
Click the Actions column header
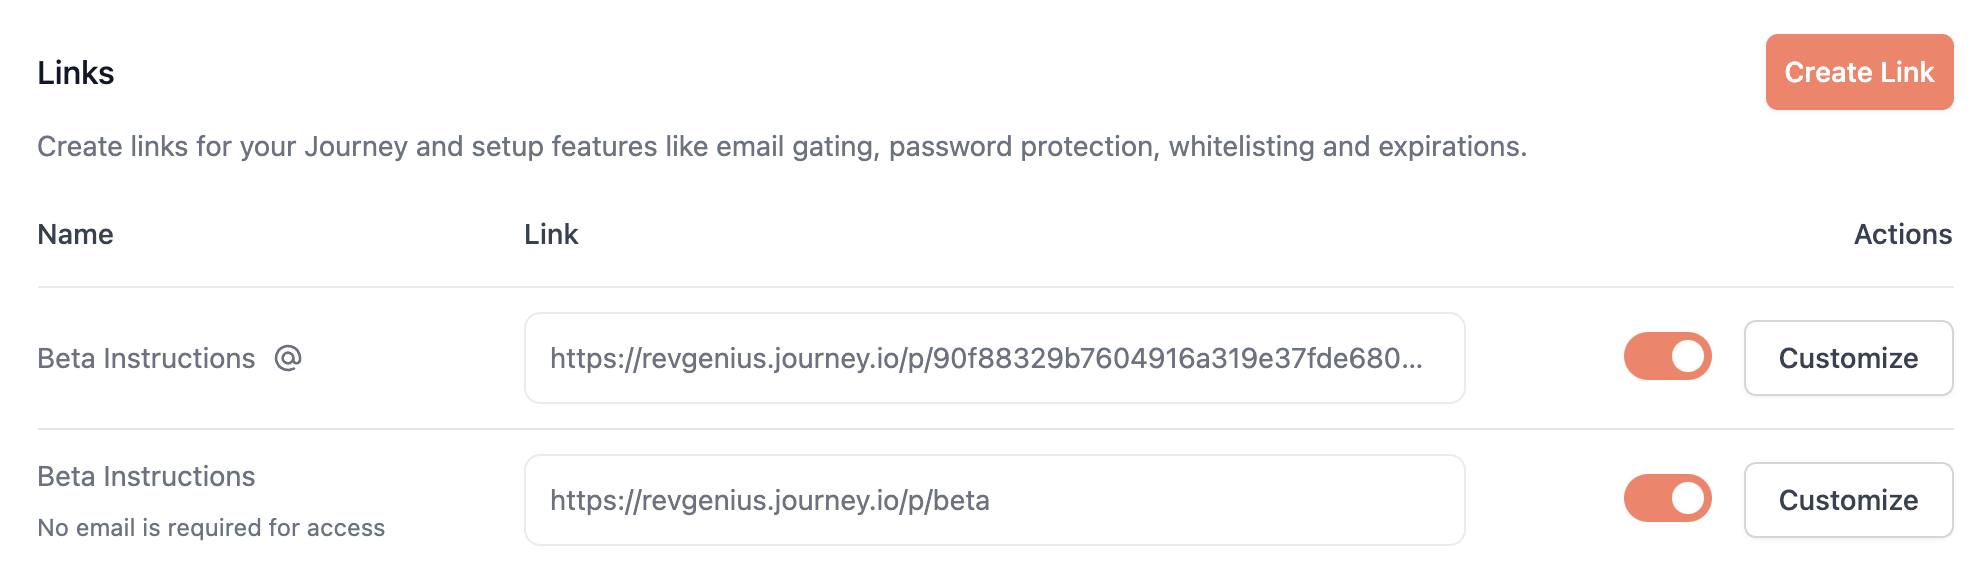tap(1903, 234)
